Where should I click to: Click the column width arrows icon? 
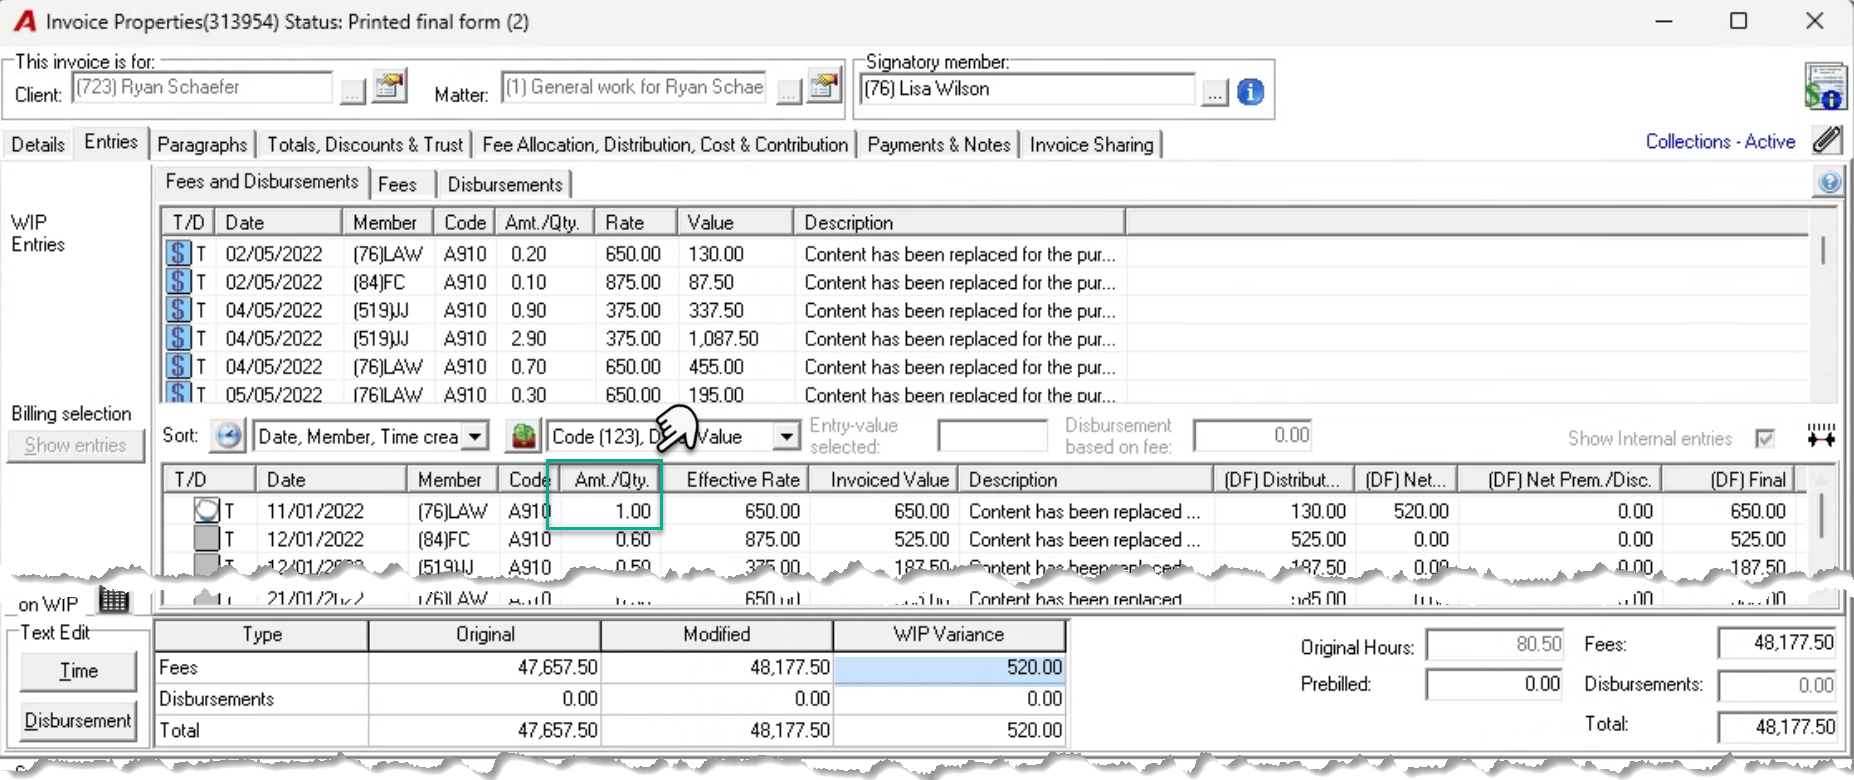pos(1821,436)
